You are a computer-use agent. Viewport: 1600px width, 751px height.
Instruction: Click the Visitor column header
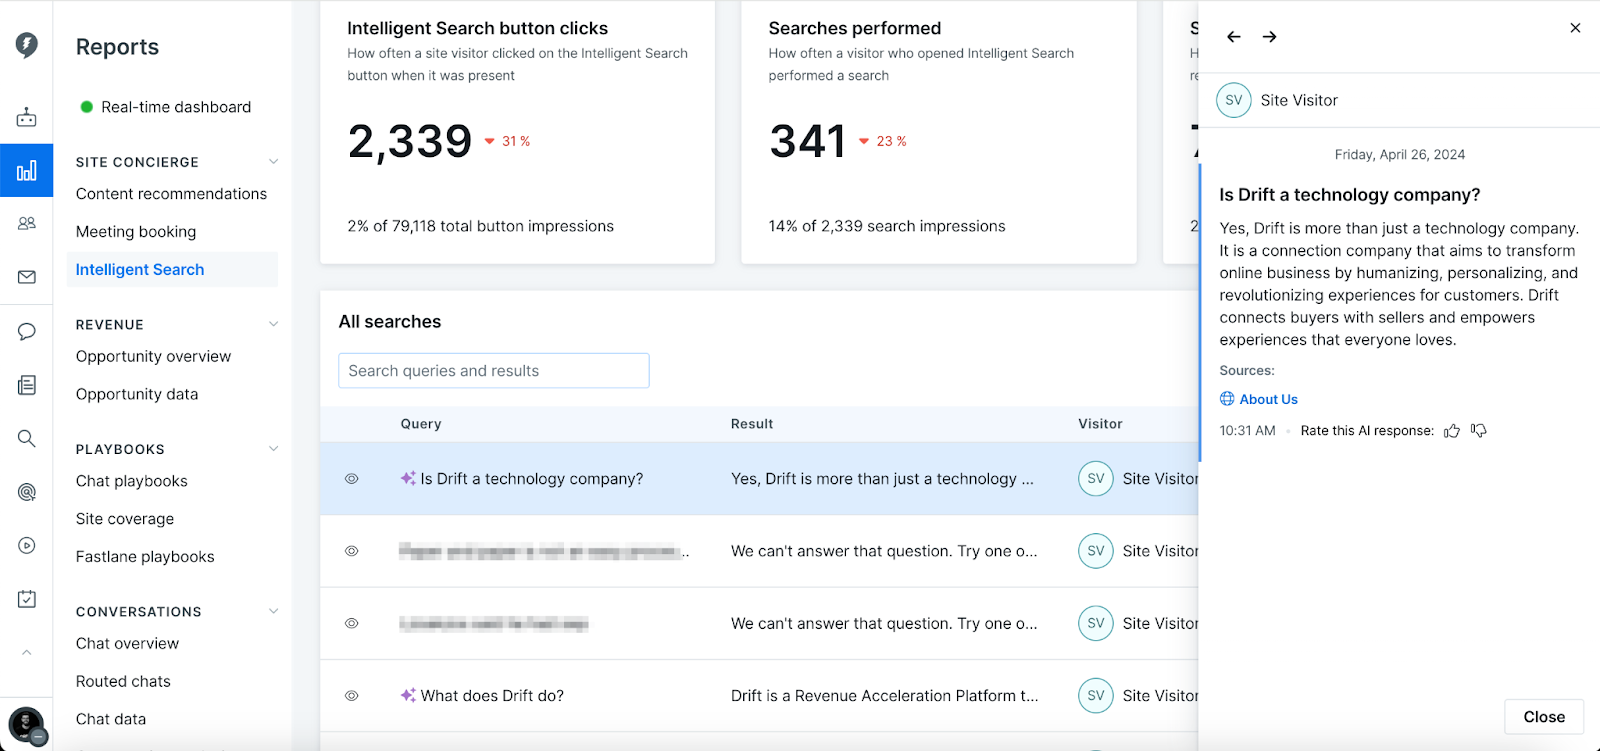coord(1100,424)
